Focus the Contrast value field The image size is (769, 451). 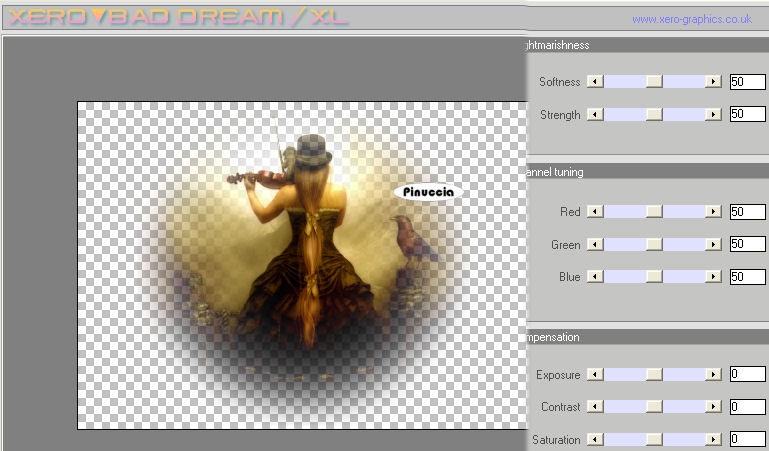(748, 406)
